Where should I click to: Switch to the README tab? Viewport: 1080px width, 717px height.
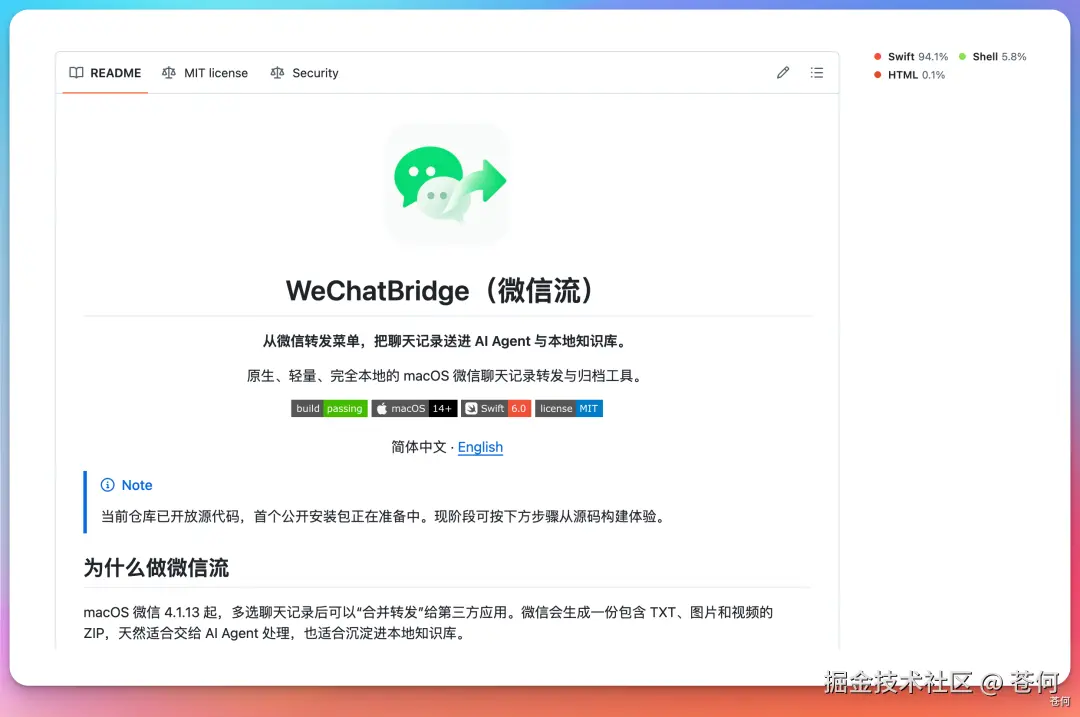click(x=105, y=72)
